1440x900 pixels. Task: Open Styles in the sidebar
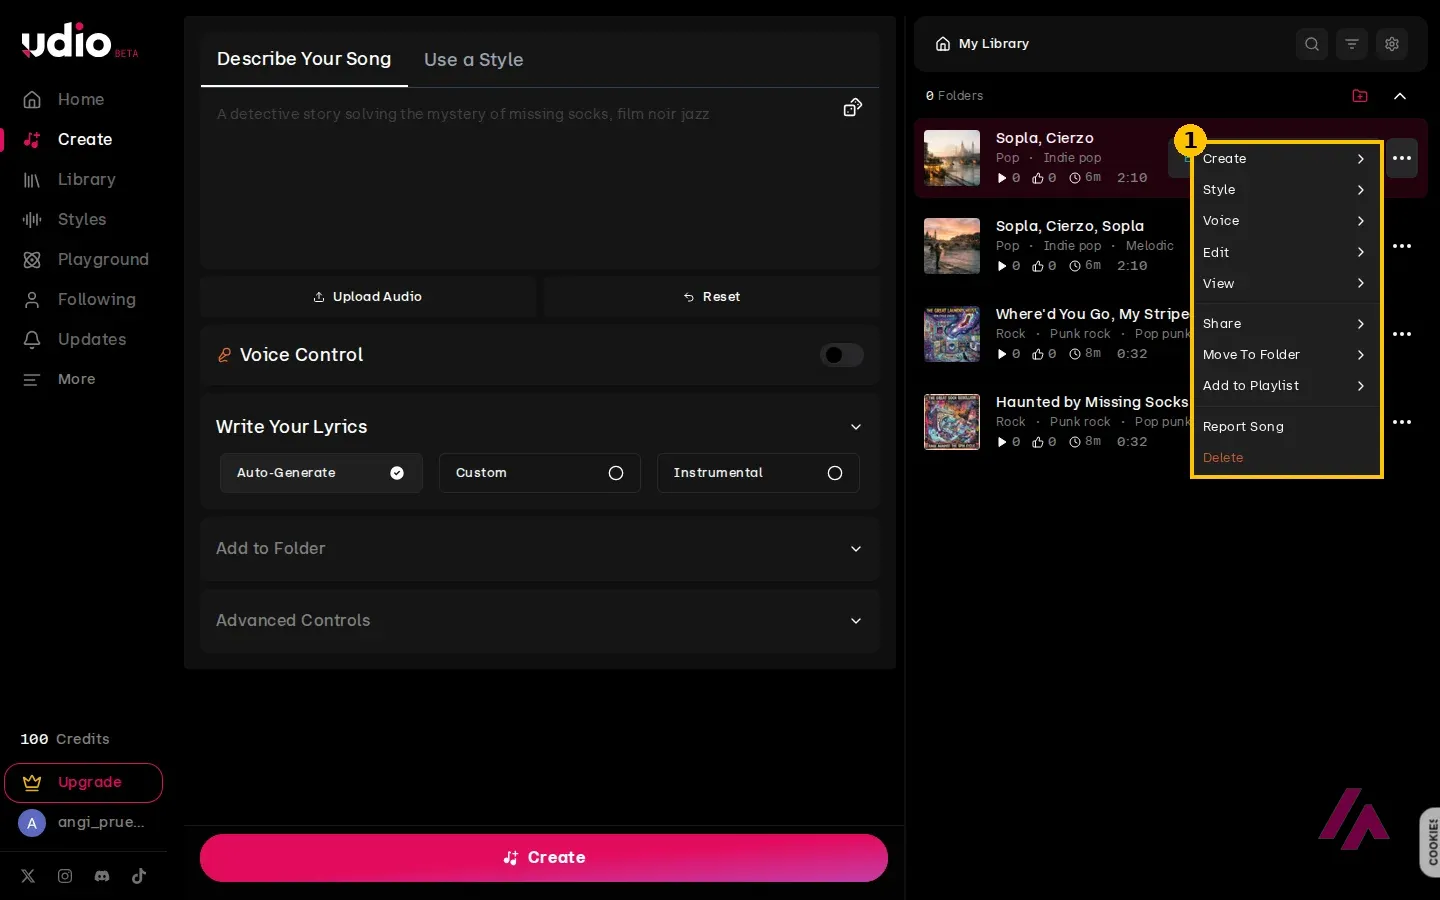click(65, 219)
